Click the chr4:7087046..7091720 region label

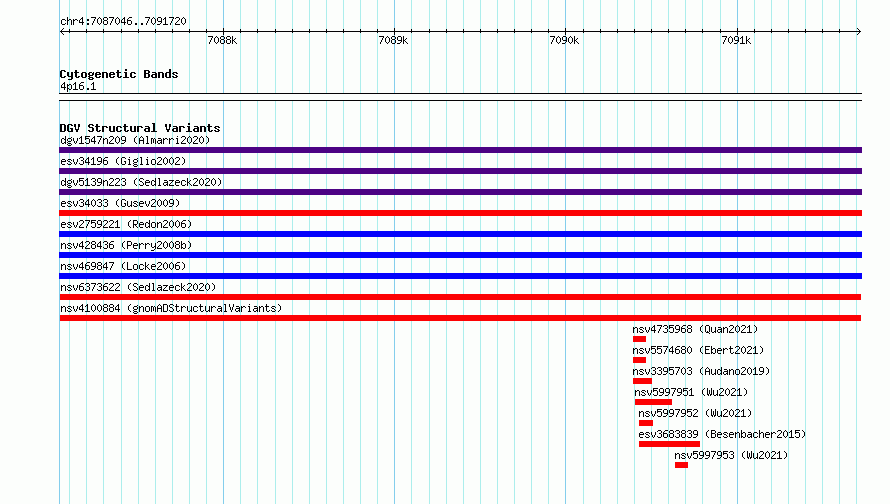(123, 21)
